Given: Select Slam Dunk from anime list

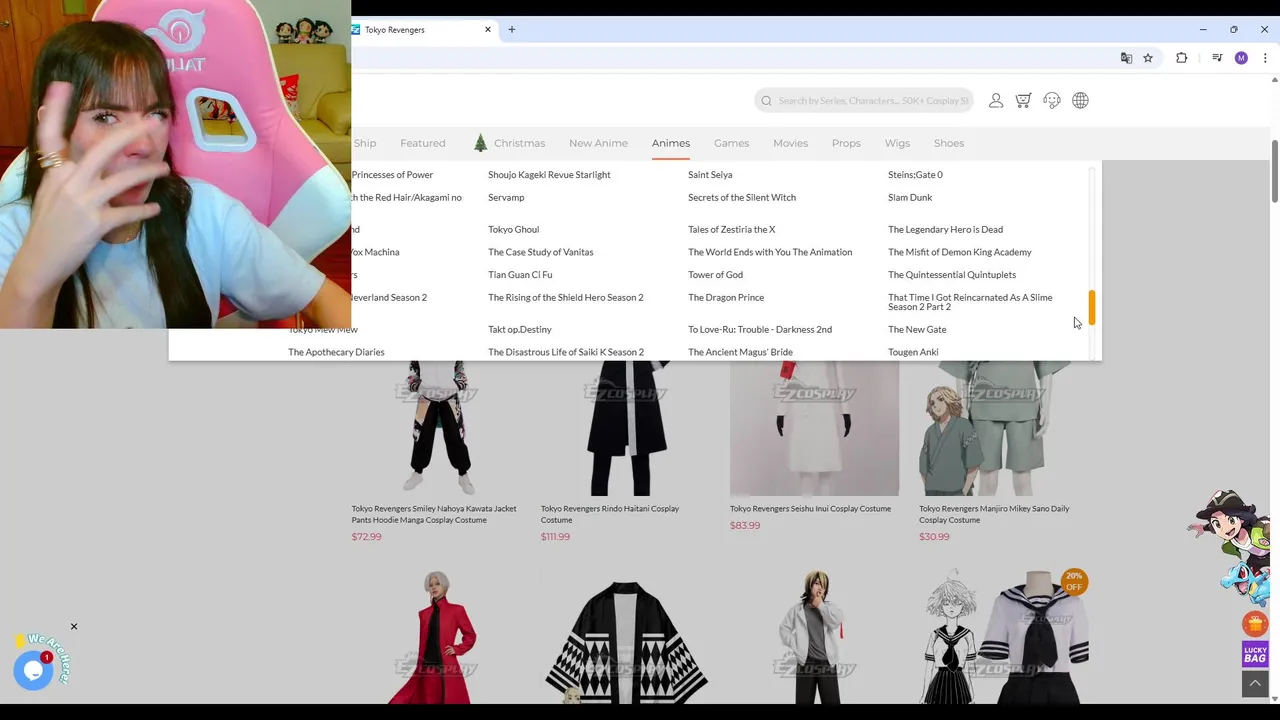Looking at the screenshot, I should [x=910, y=197].
